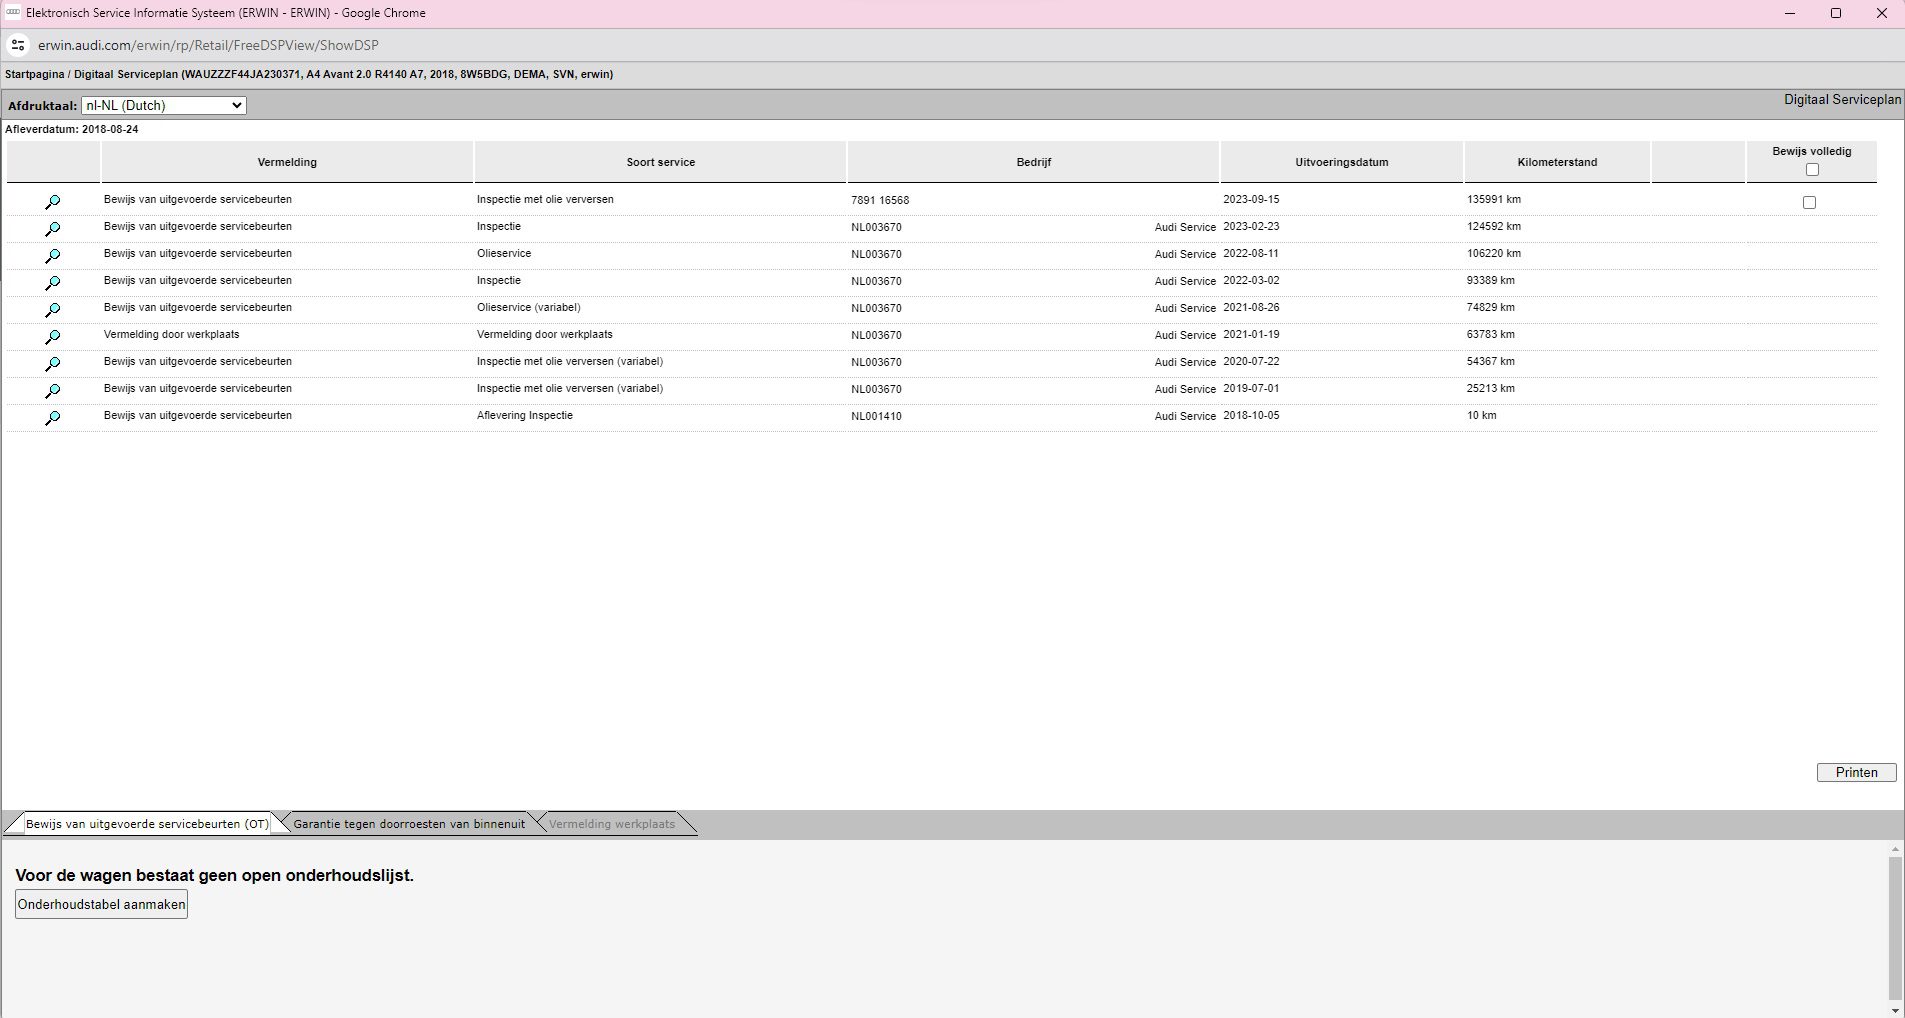Maximize the Chrome window
Screen dimensions: 1905x1018
tap(1836, 13)
